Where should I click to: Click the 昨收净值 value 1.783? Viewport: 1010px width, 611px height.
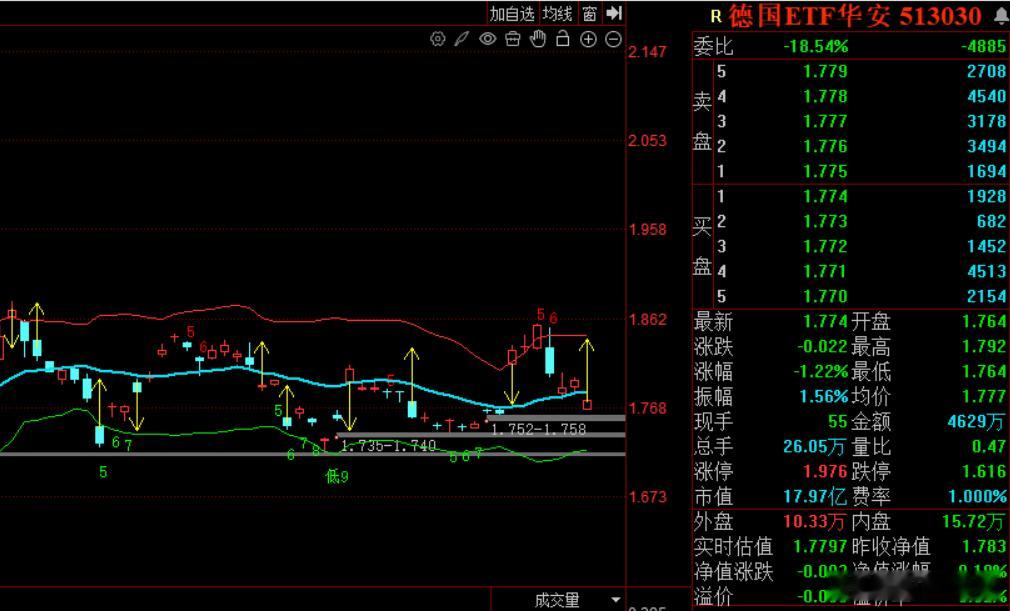pos(984,547)
